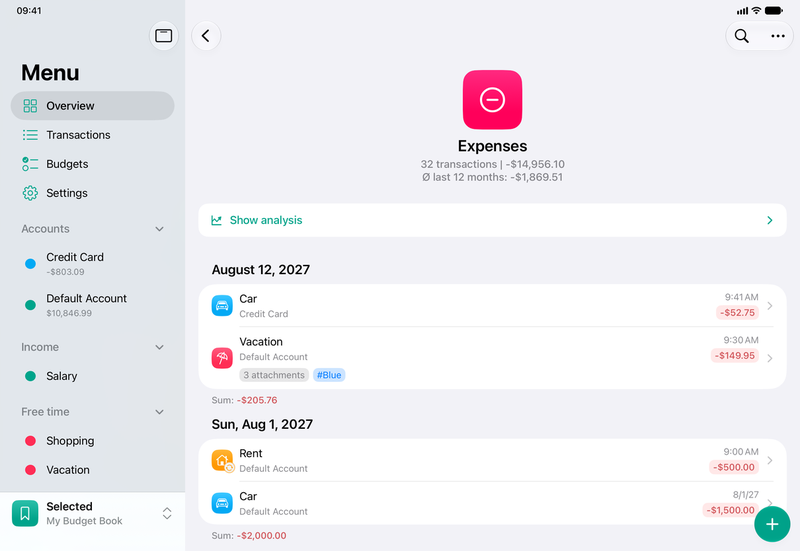Tap the pink Expenses minus icon
The height and width of the screenshot is (551, 800).
point(492,99)
